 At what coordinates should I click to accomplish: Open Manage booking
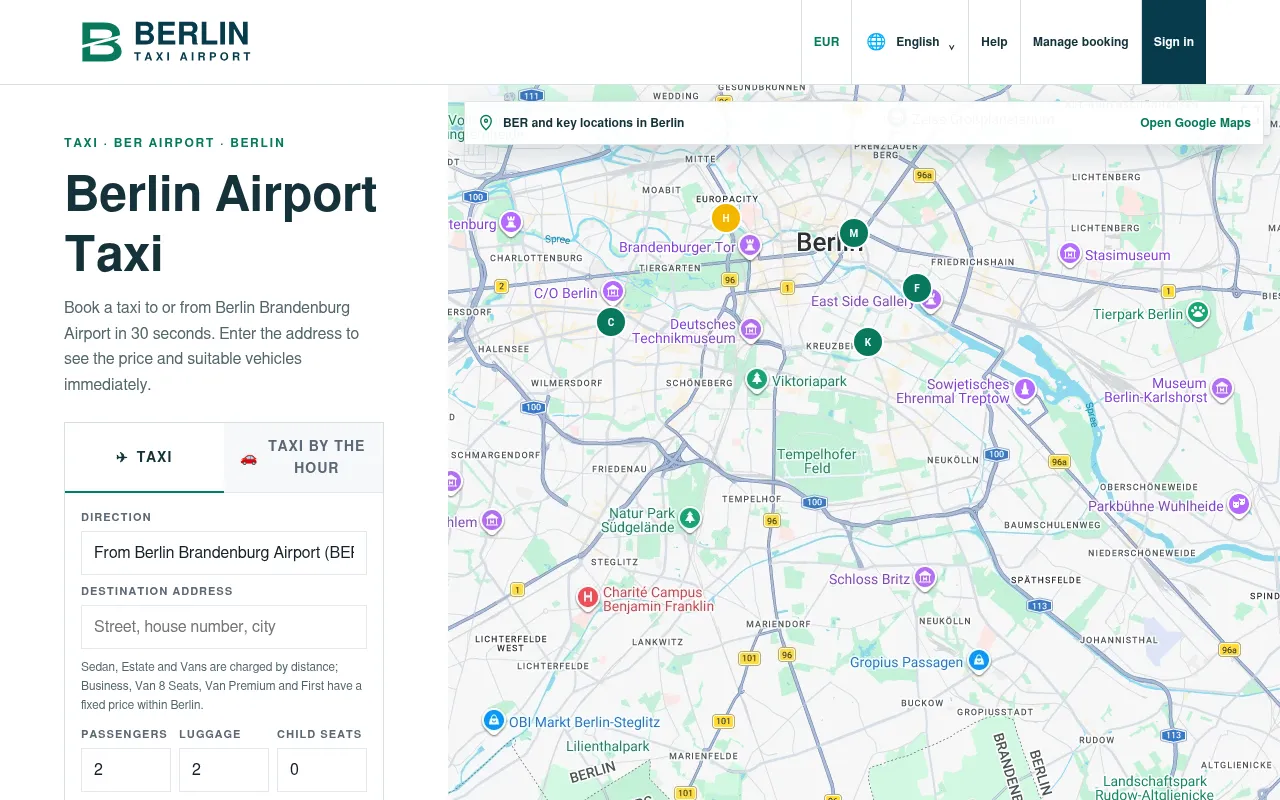click(1081, 42)
